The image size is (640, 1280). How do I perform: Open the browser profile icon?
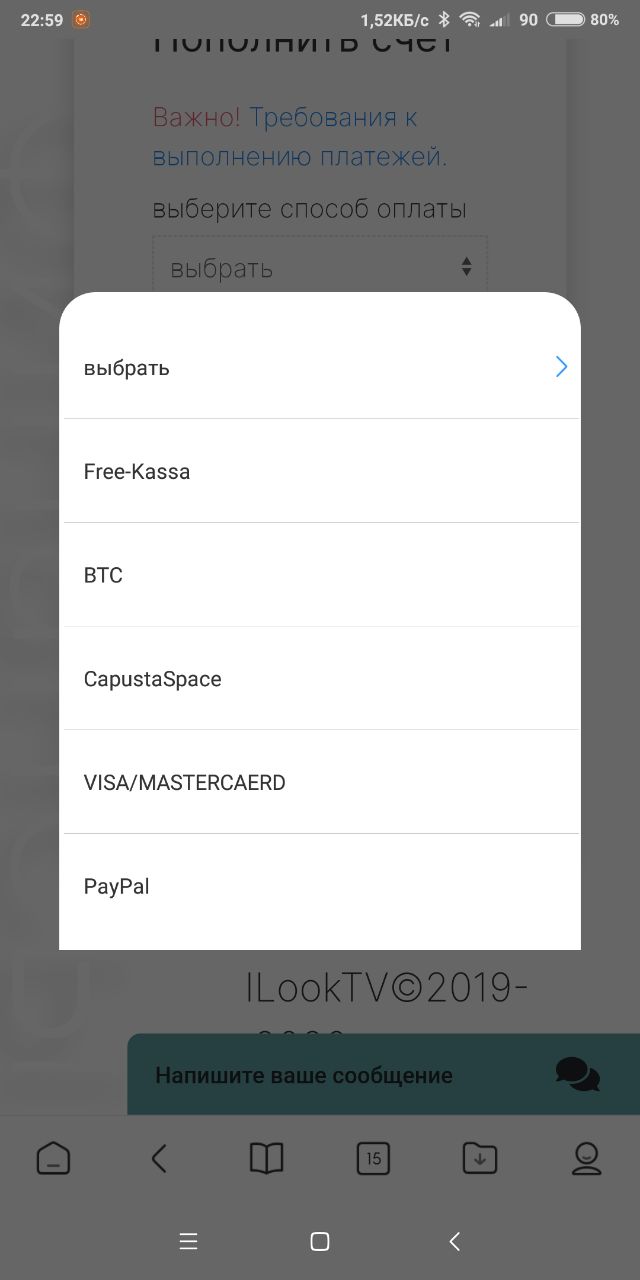point(587,1158)
